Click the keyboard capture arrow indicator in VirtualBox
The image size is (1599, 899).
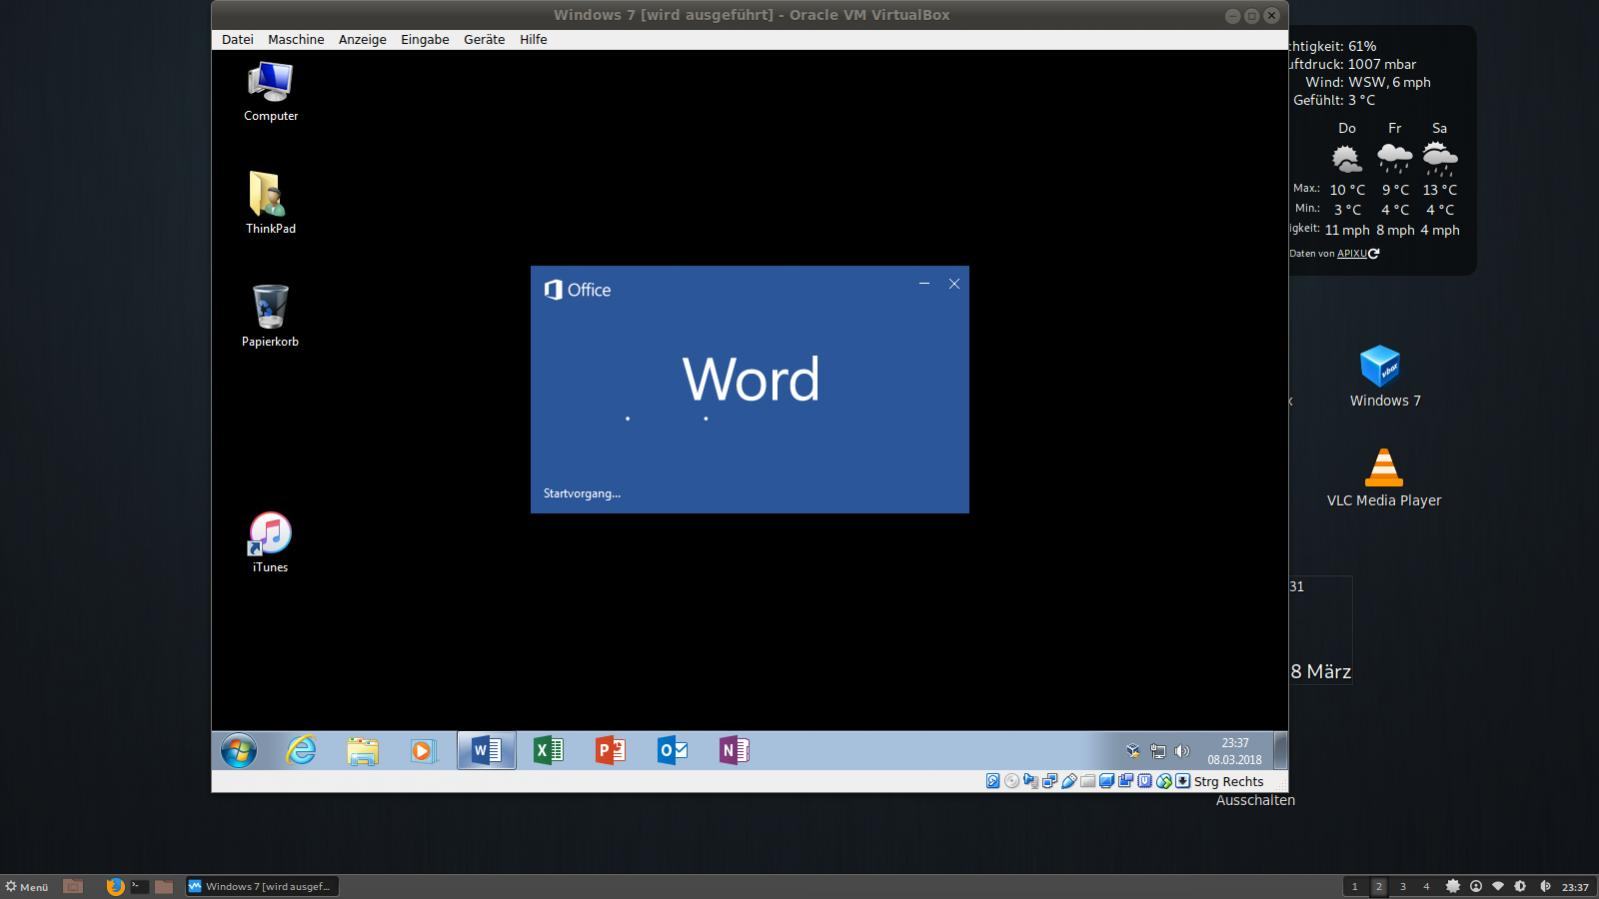pos(1183,781)
